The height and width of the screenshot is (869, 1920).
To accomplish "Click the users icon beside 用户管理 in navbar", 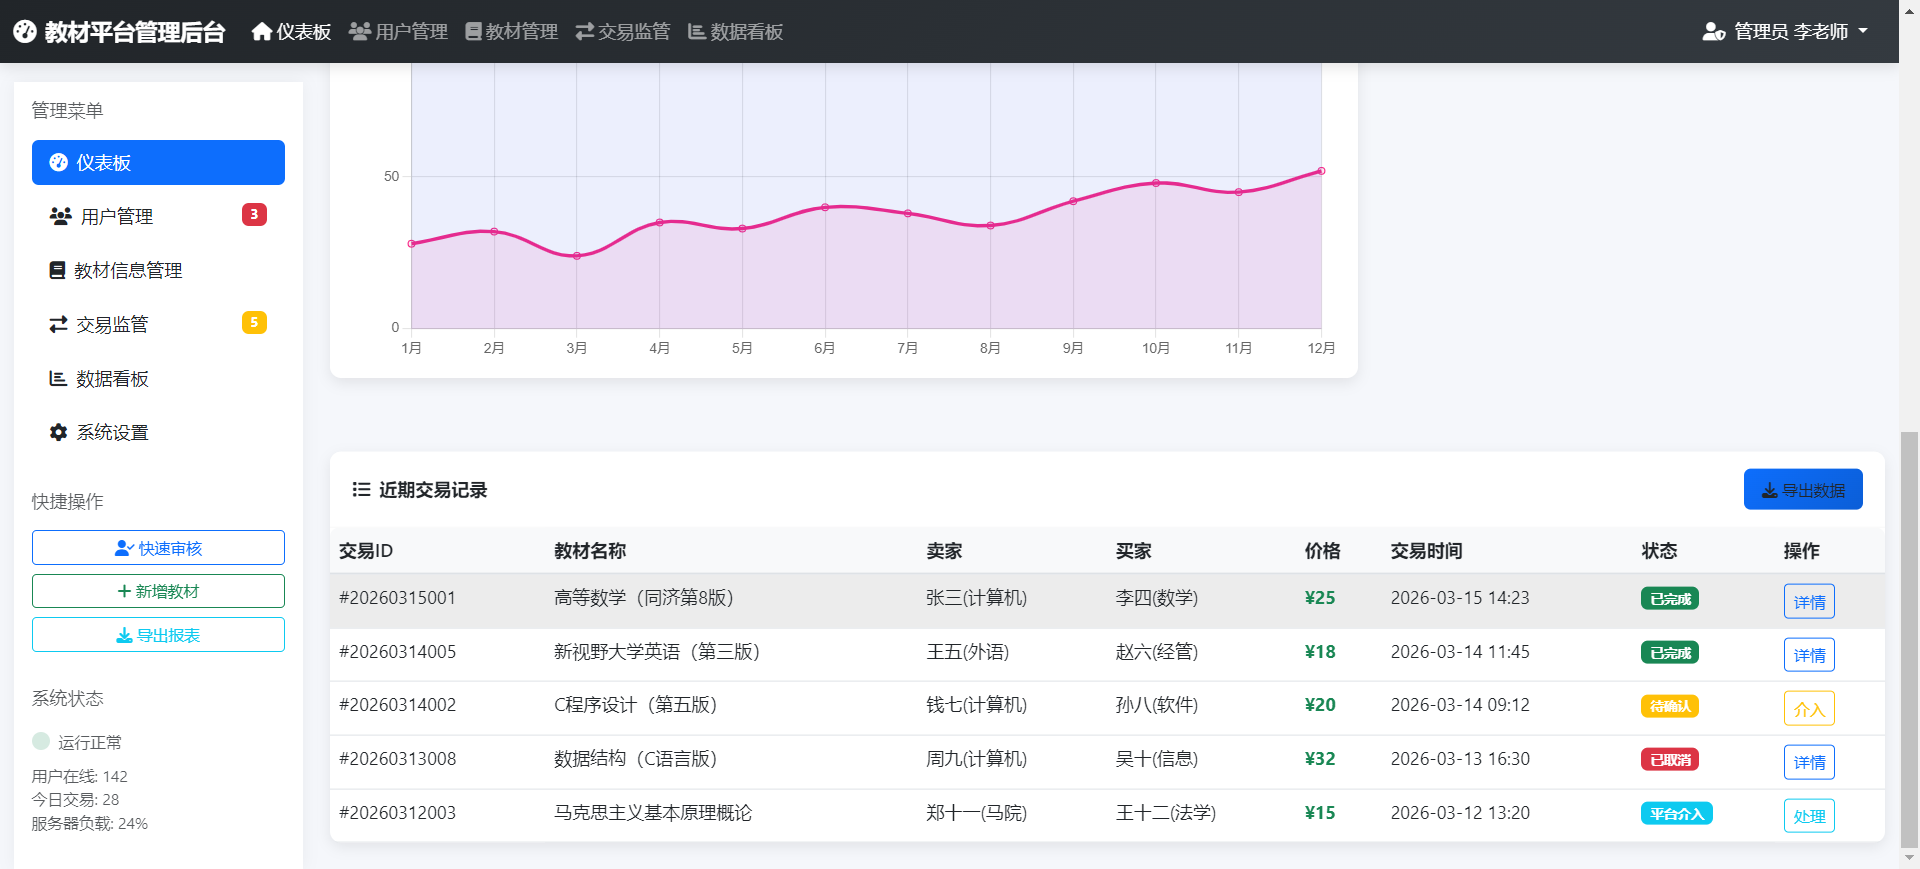I will (360, 32).
